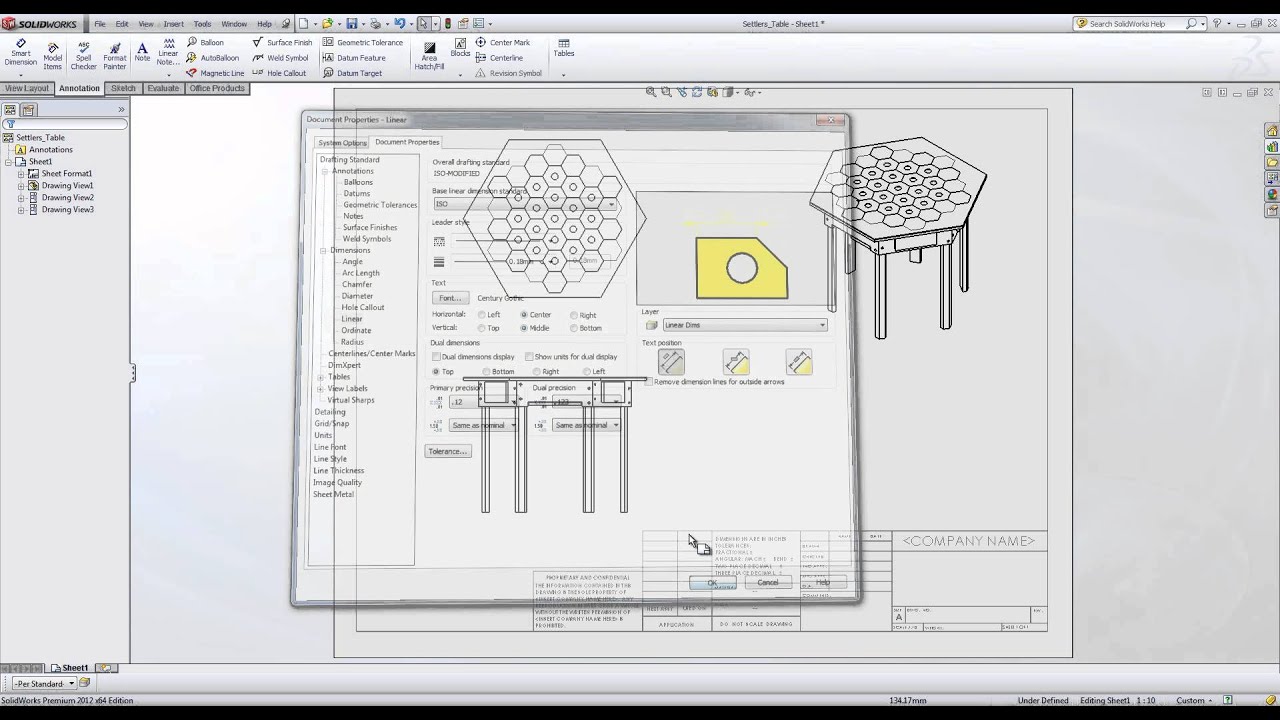Click the Tolerance... button
1280x720 pixels.
point(447,451)
